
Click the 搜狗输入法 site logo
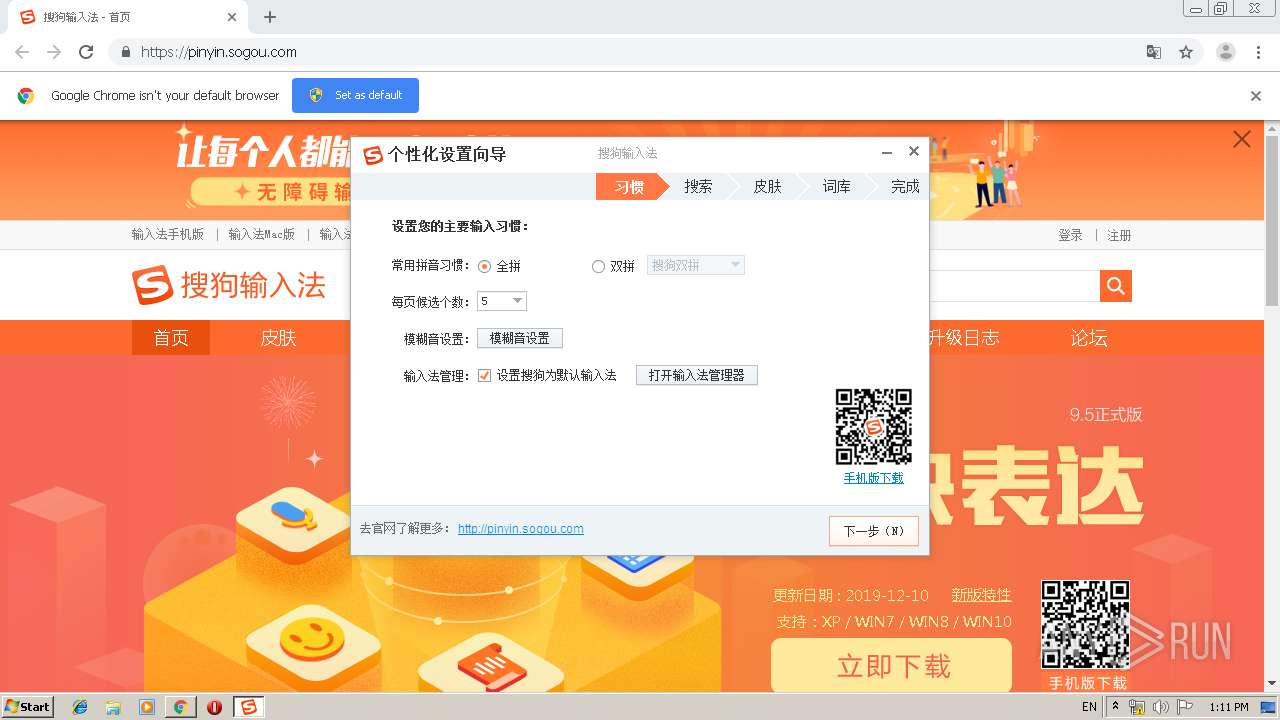[229, 285]
